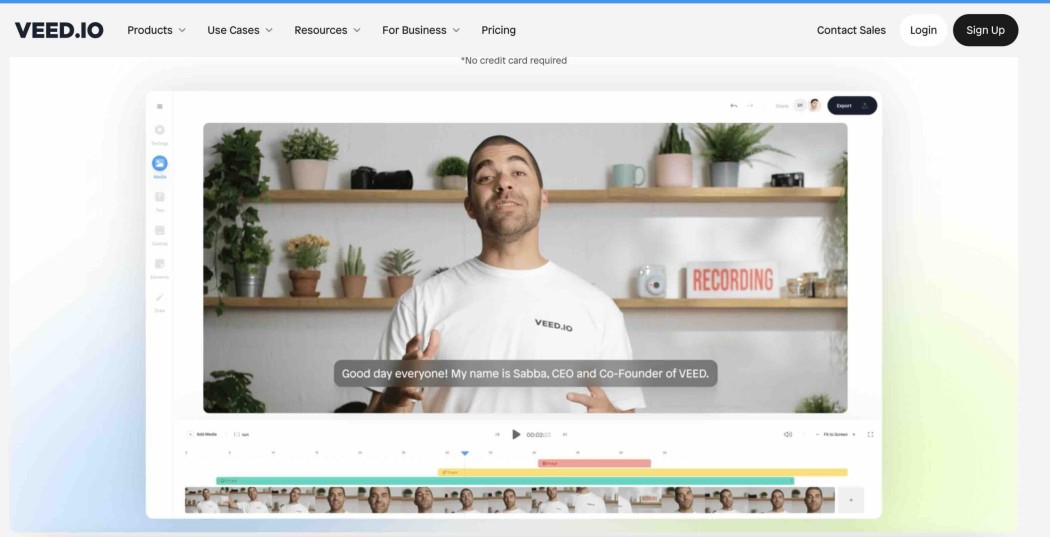
Task: Click the blue playhead marker
Action: (465, 454)
